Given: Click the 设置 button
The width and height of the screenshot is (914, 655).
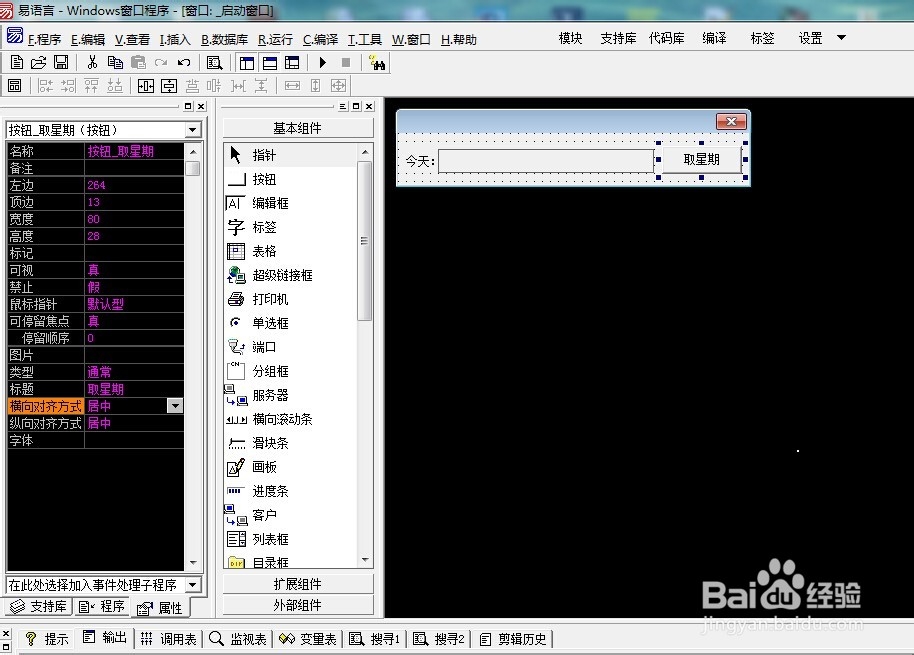Looking at the screenshot, I should coord(810,38).
